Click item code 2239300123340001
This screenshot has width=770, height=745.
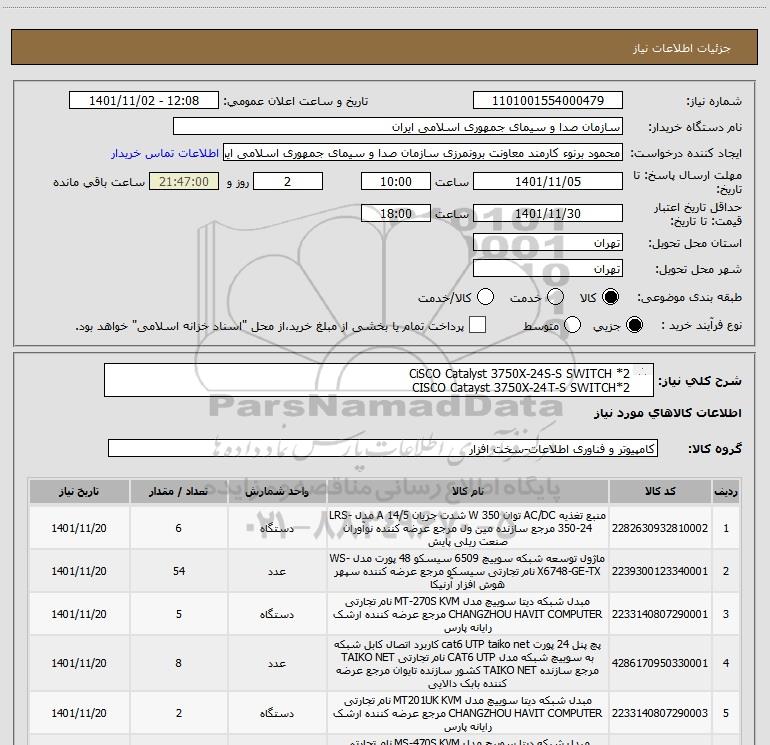pos(660,571)
